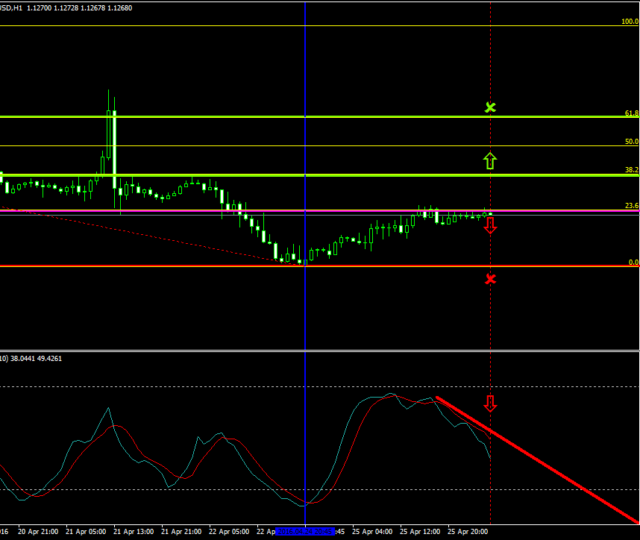Click the red down arrow in the oscillator
Viewport: 640px width, 540px height.
(x=489, y=404)
